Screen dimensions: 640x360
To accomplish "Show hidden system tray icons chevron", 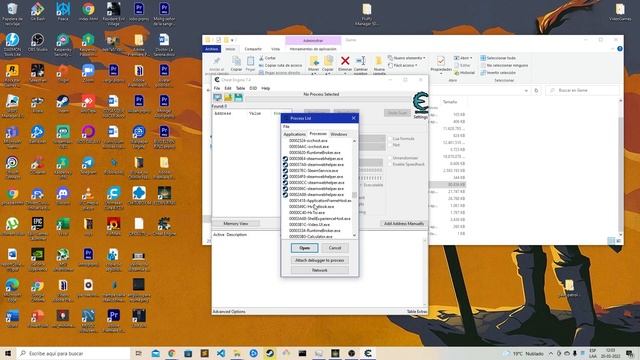I will tap(550, 353).
